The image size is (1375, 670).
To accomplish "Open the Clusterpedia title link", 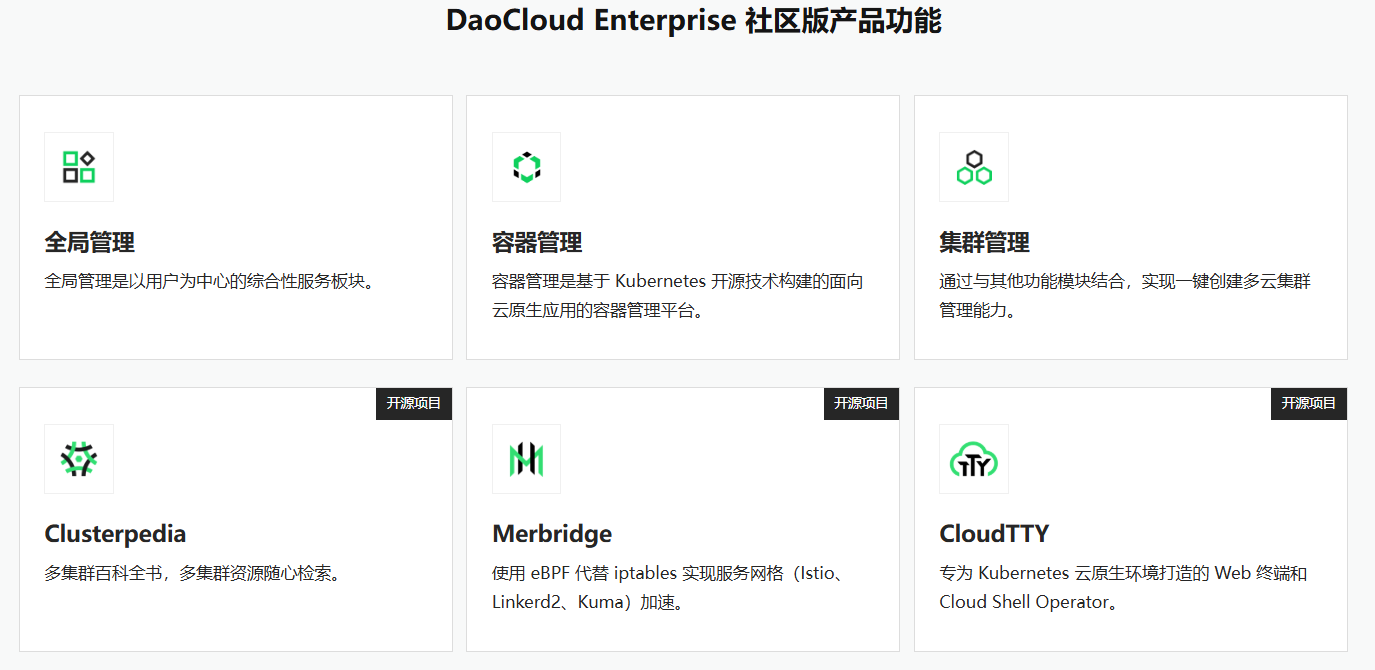I will point(115,534).
